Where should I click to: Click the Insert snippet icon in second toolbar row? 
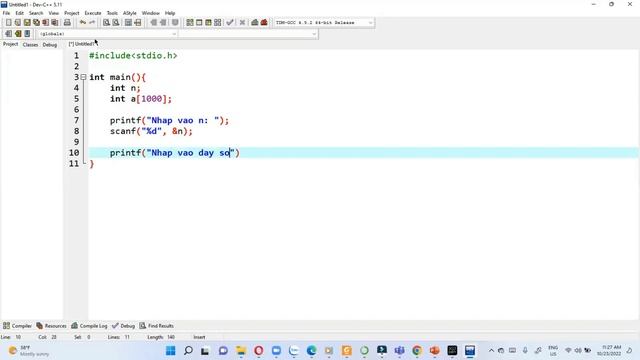(x=8, y=33)
